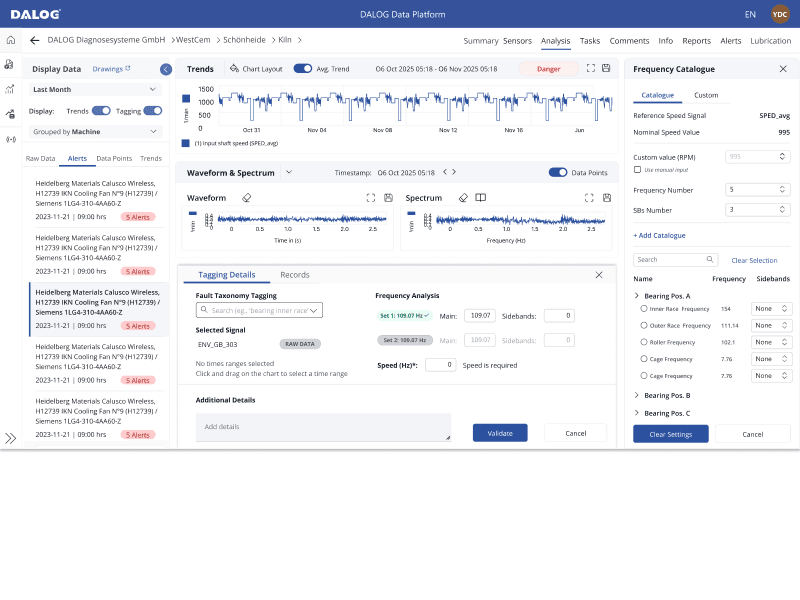Open the sensor signal sidebar icon

[x=11, y=139]
